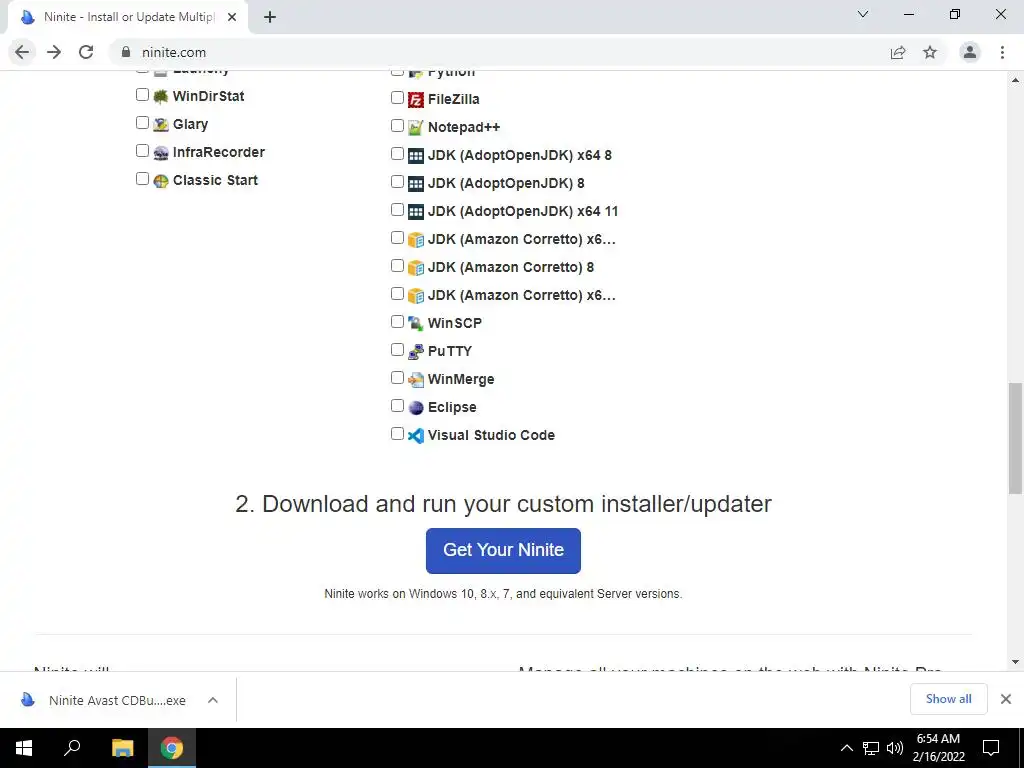The width and height of the screenshot is (1024, 768).
Task: Click the InfraRecorder app icon
Action: point(161,153)
